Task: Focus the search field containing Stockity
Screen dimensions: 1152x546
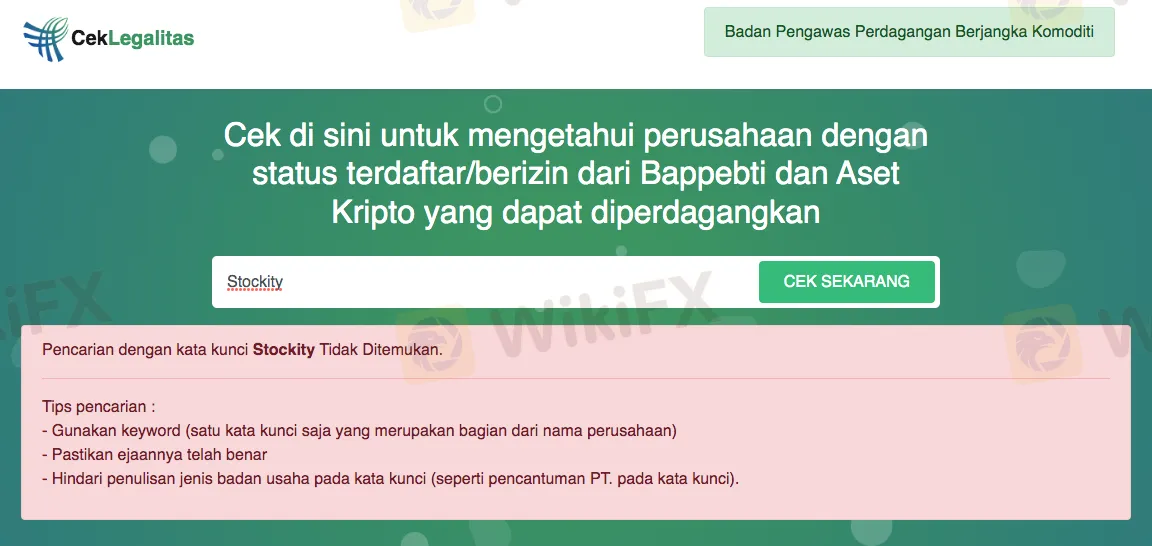Action: (x=485, y=282)
